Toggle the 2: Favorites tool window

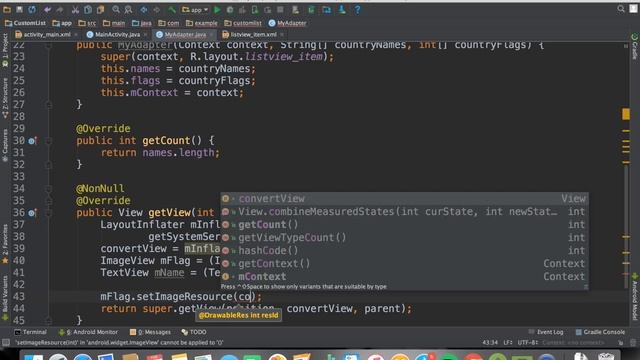click(5, 243)
